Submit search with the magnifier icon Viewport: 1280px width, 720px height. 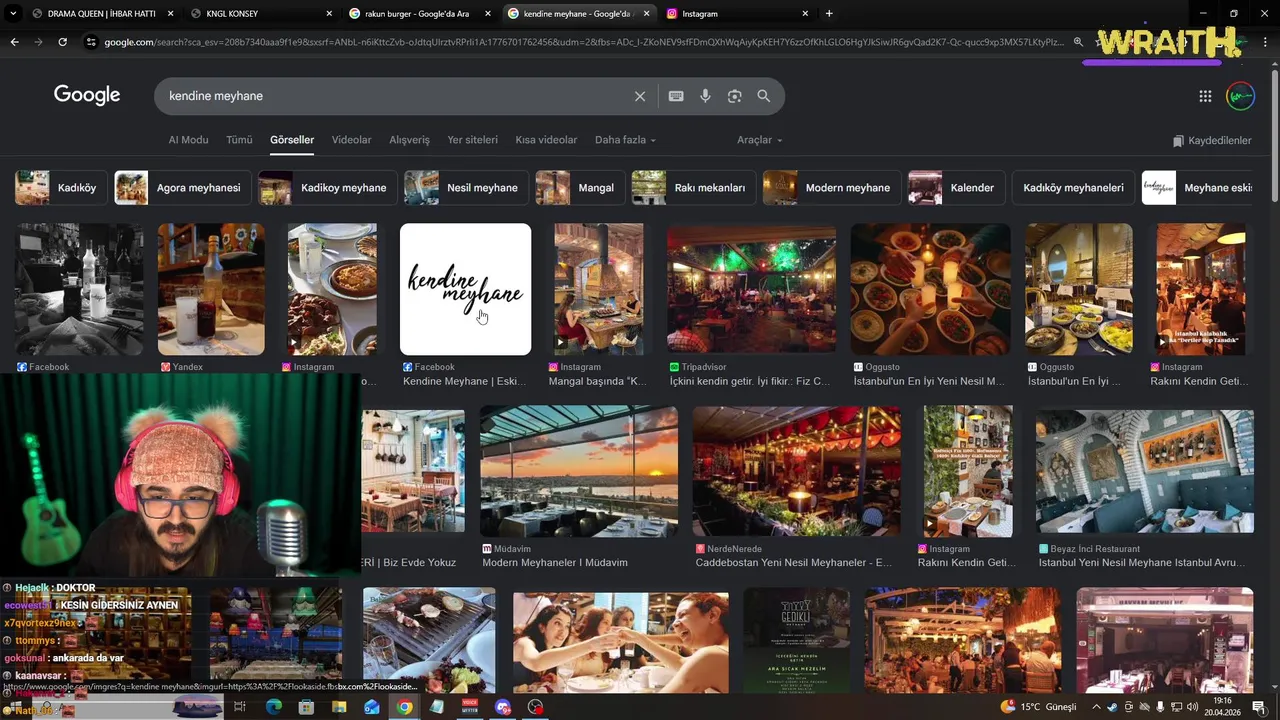pos(764,96)
